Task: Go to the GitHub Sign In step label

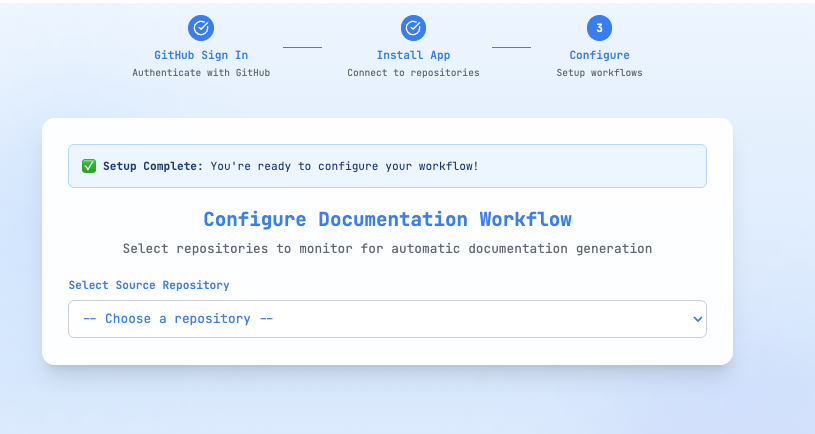Action: pos(201,55)
